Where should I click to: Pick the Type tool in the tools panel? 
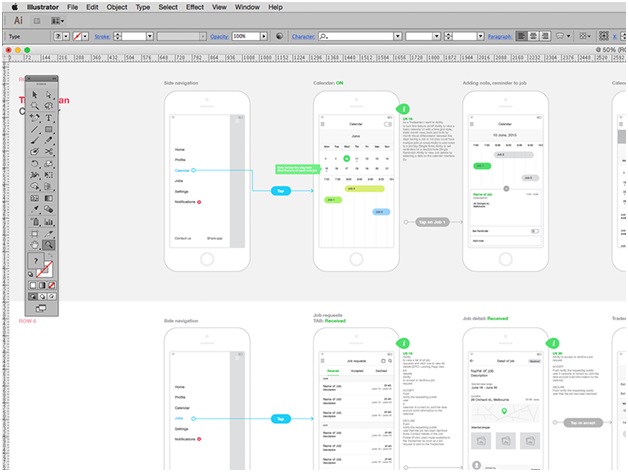pos(49,118)
